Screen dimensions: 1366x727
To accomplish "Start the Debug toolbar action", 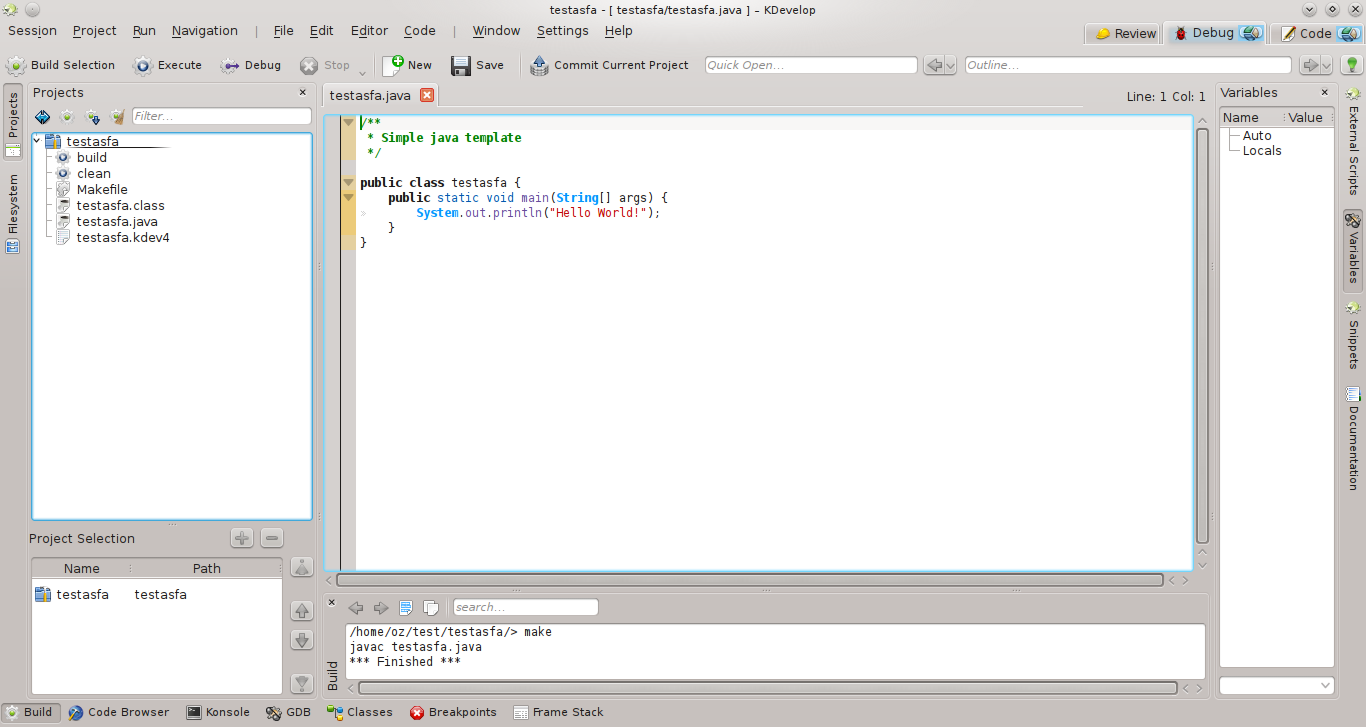I will 251,65.
